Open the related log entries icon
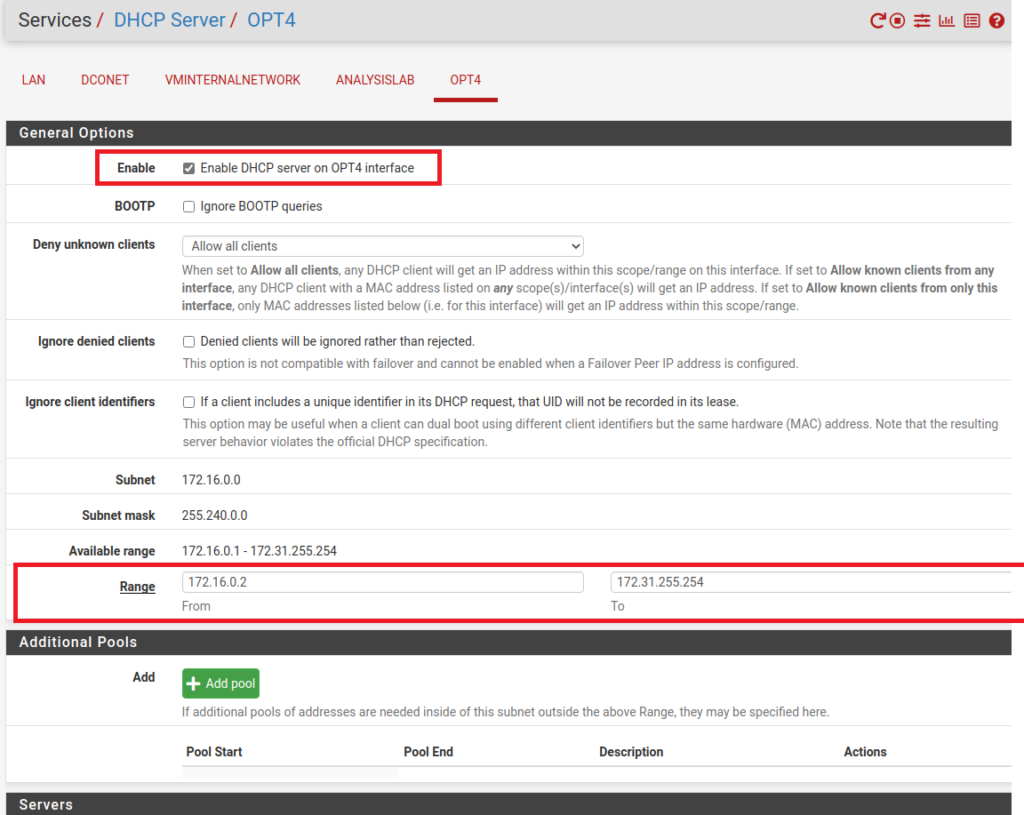The width and height of the screenshot is (1024, 815). pyautogui.click(x=971, y=20)
